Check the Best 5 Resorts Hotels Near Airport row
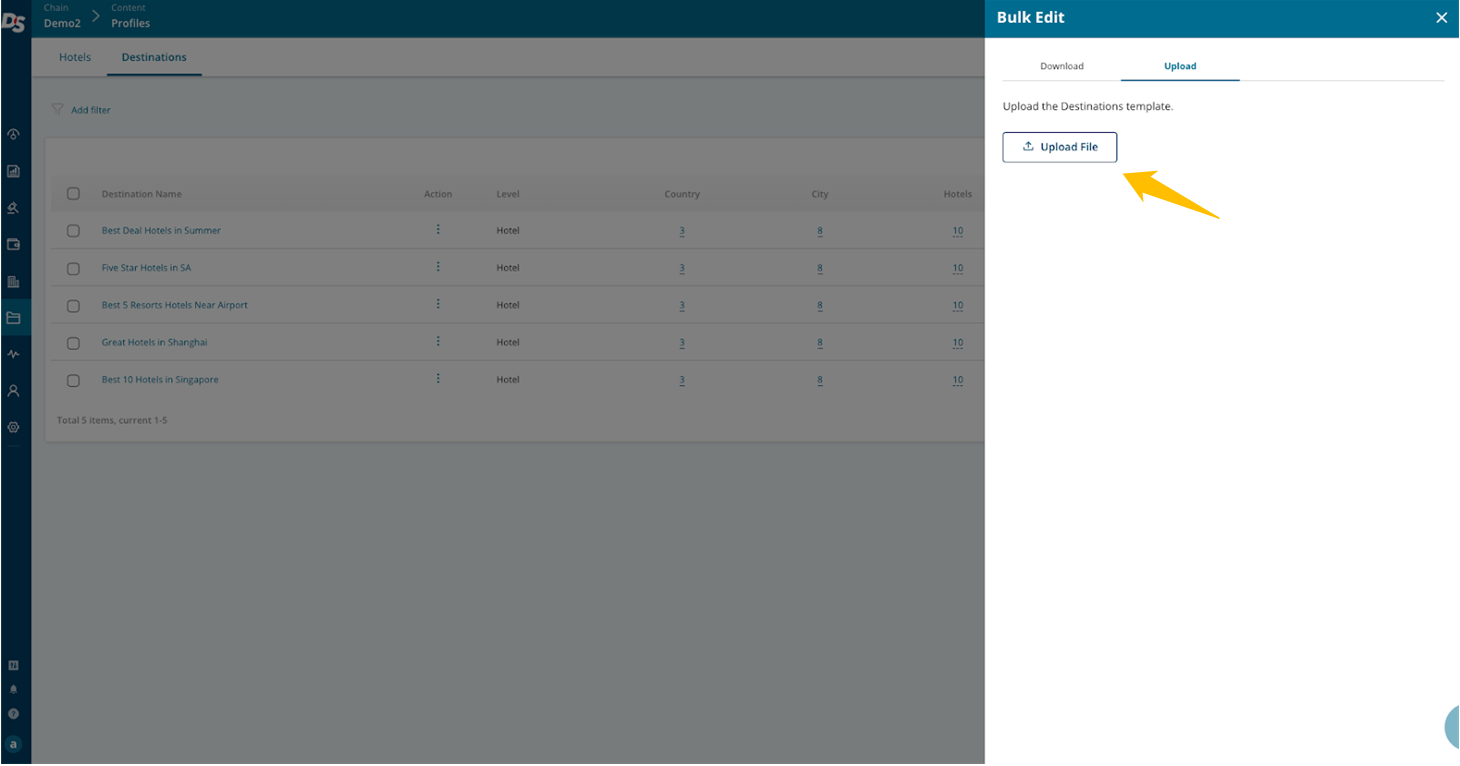The height and width of the screenshot is (766, 1460). [73, 306]
